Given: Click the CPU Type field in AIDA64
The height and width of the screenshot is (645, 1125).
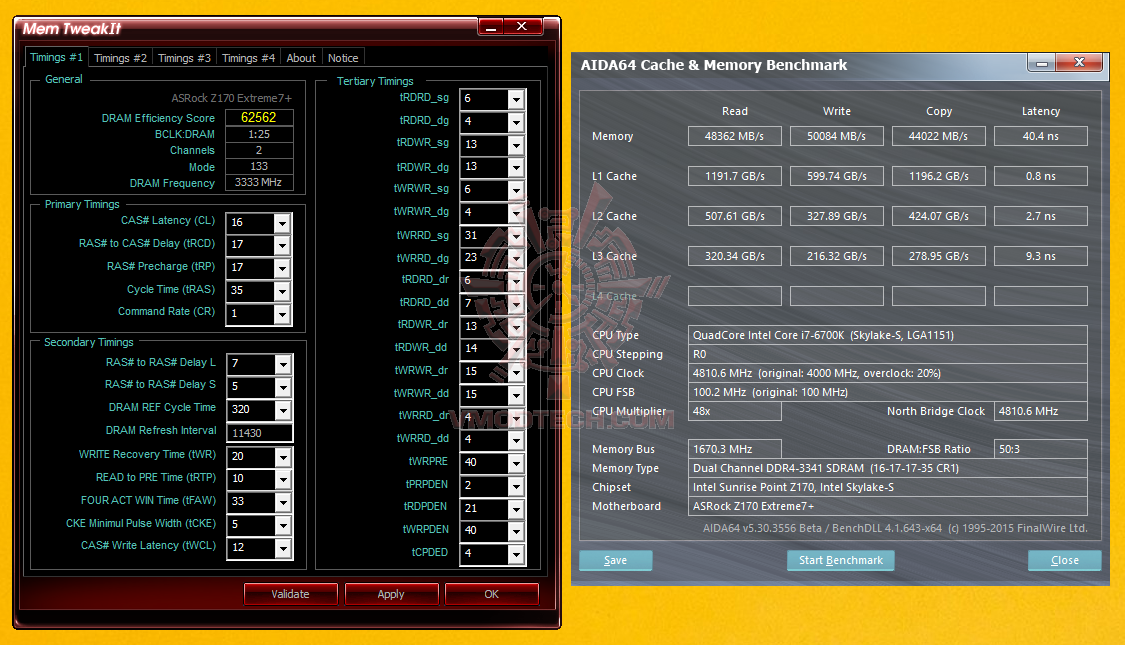Looking at the screenshot, I should coord(888,335).
